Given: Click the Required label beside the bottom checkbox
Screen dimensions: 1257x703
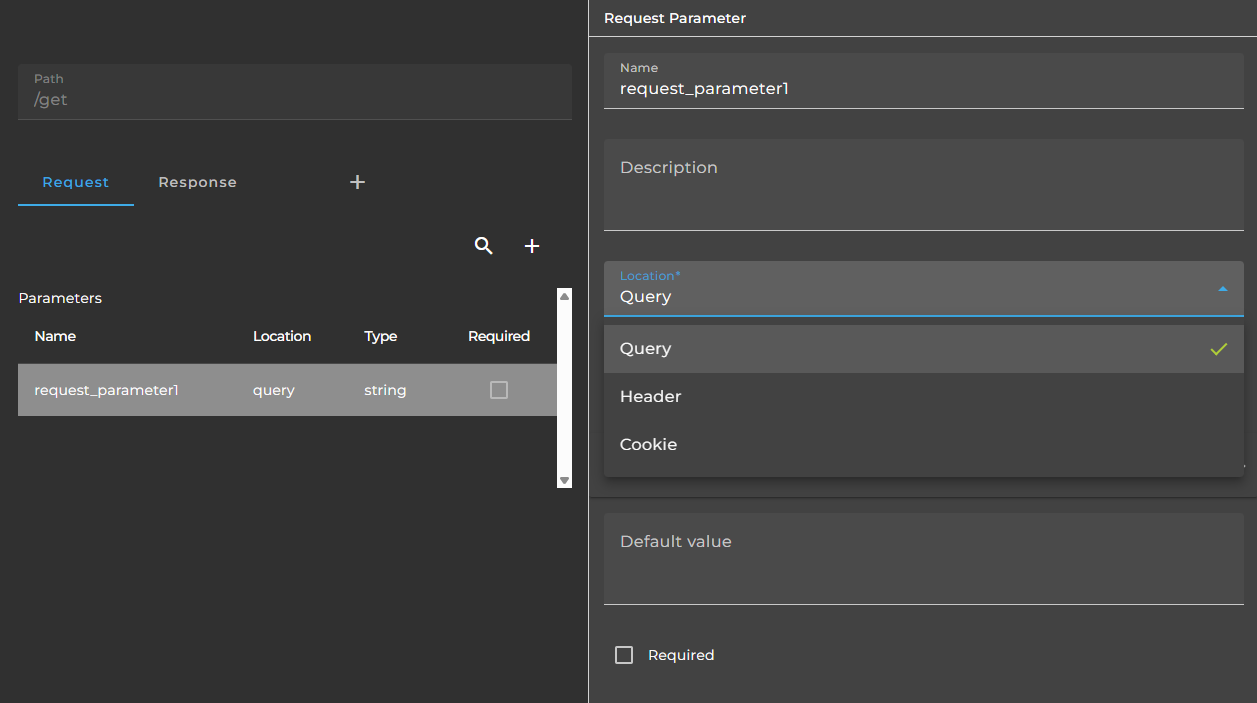Looking at the screenshot, I should [681, 655].
